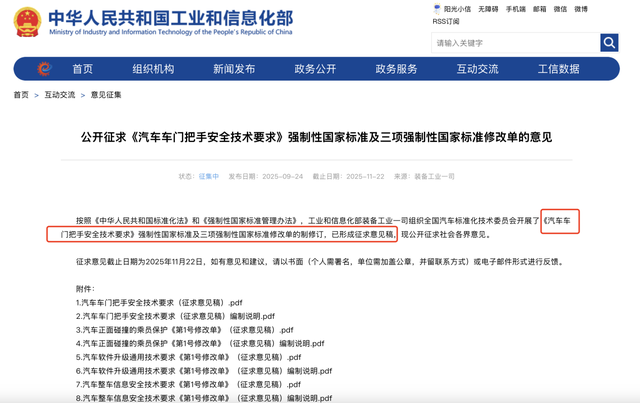Click the orange swirl nav icon
640x403 pixels.
point(44,69)
